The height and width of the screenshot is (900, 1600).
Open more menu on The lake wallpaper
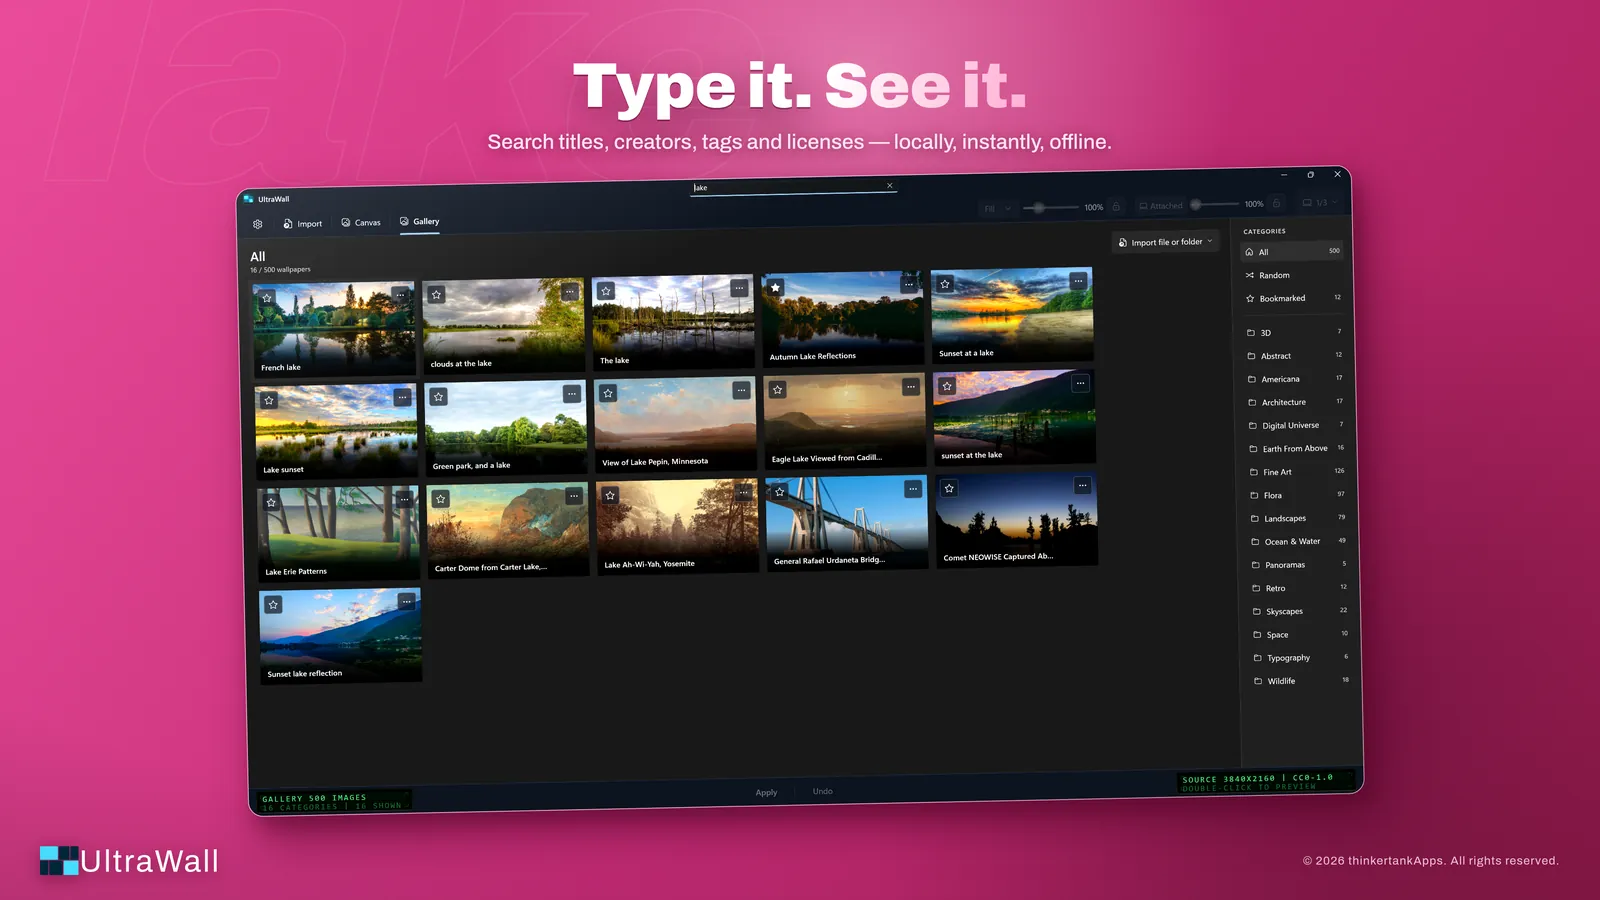point(739,288)
